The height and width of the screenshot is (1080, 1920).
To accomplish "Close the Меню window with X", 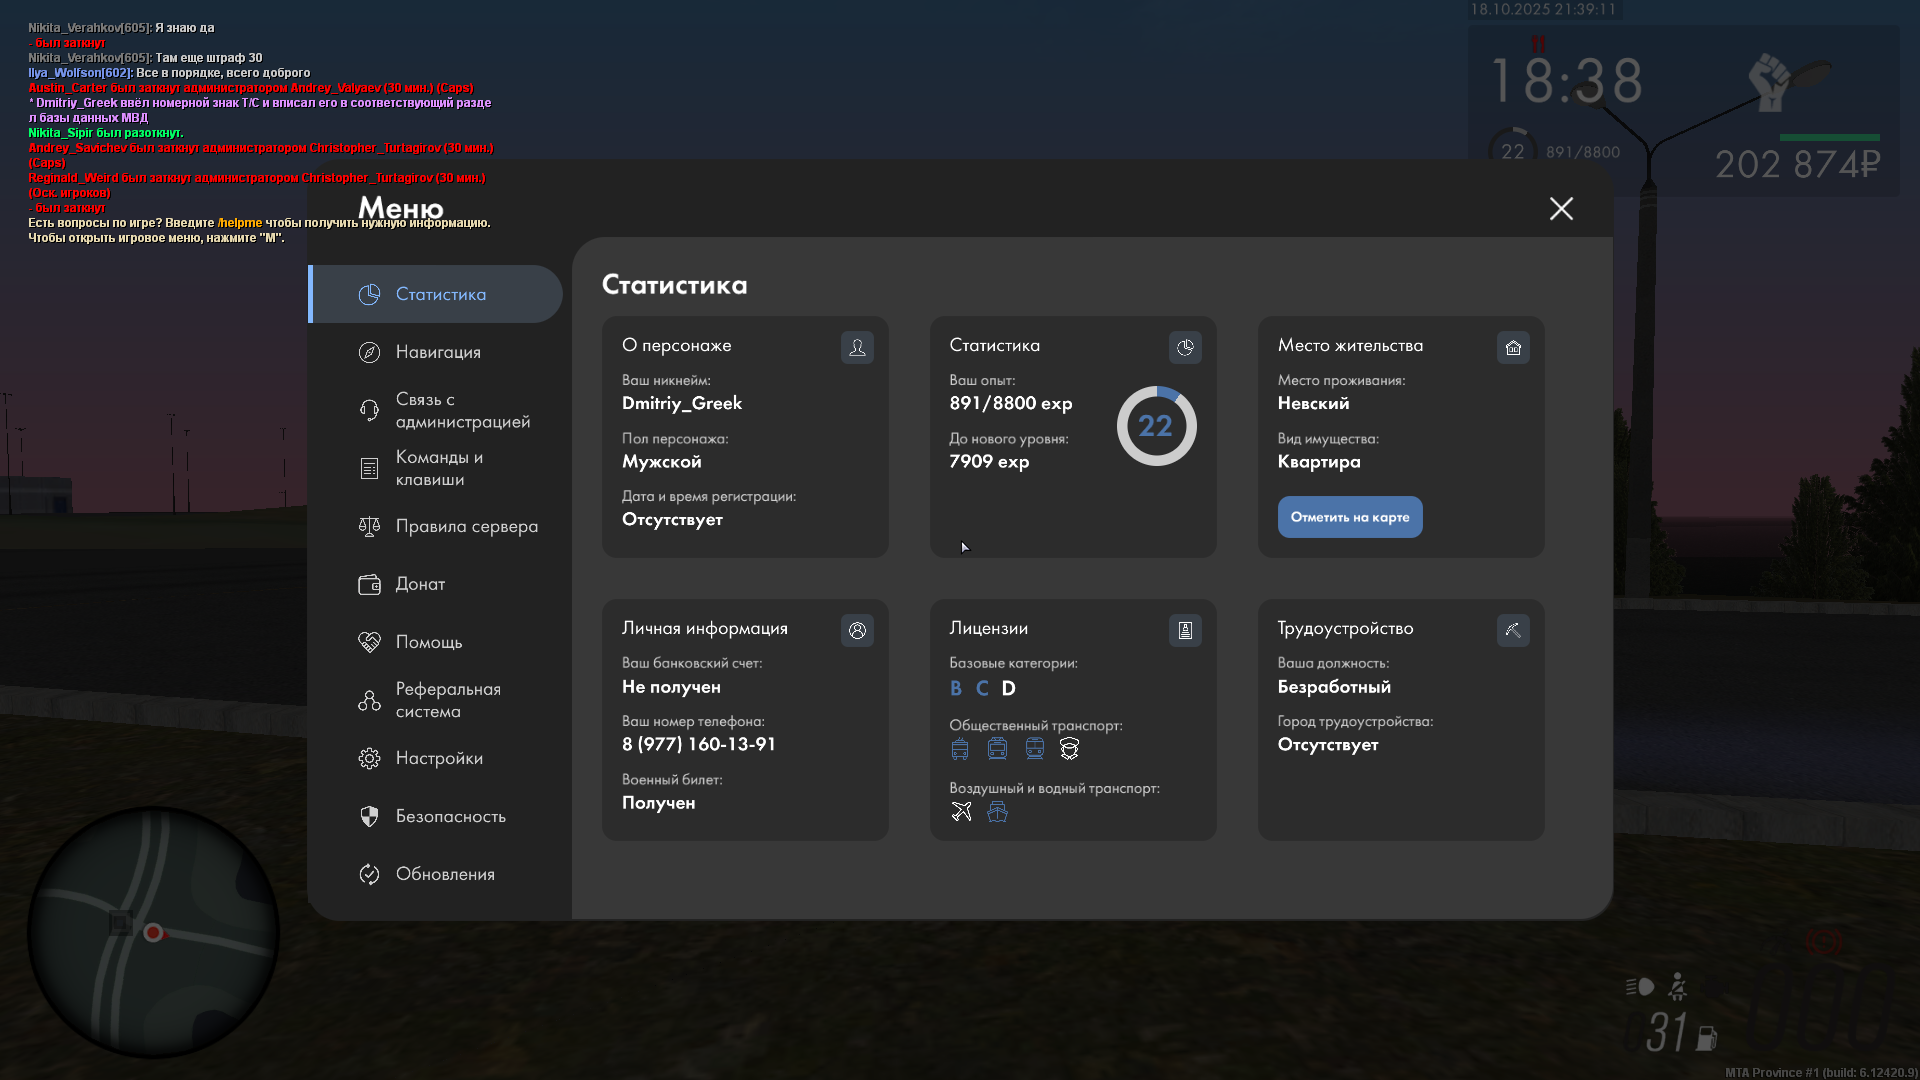I will tap(1561, 208).
